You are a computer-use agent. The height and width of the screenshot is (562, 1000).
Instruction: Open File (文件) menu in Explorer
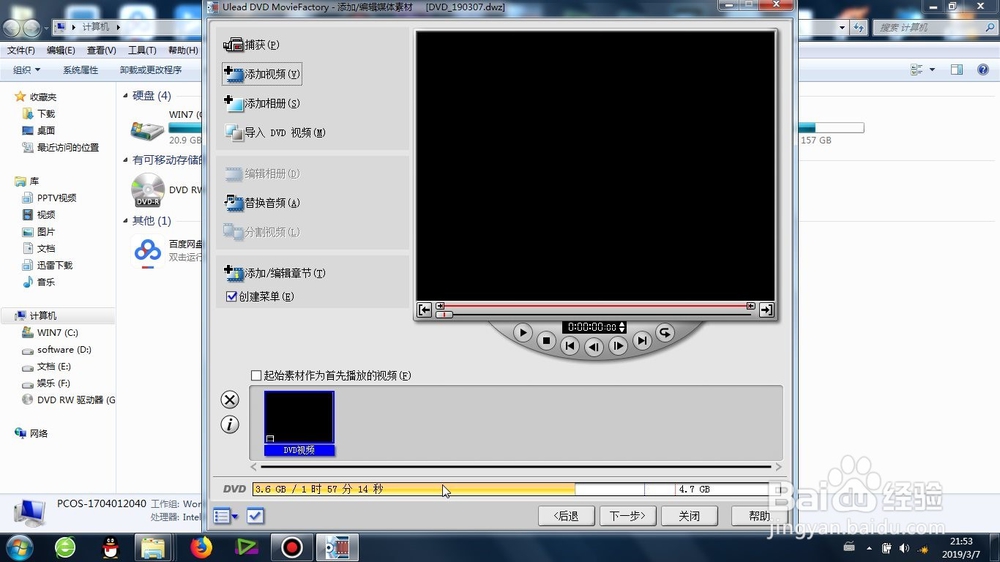pos(21,50)
